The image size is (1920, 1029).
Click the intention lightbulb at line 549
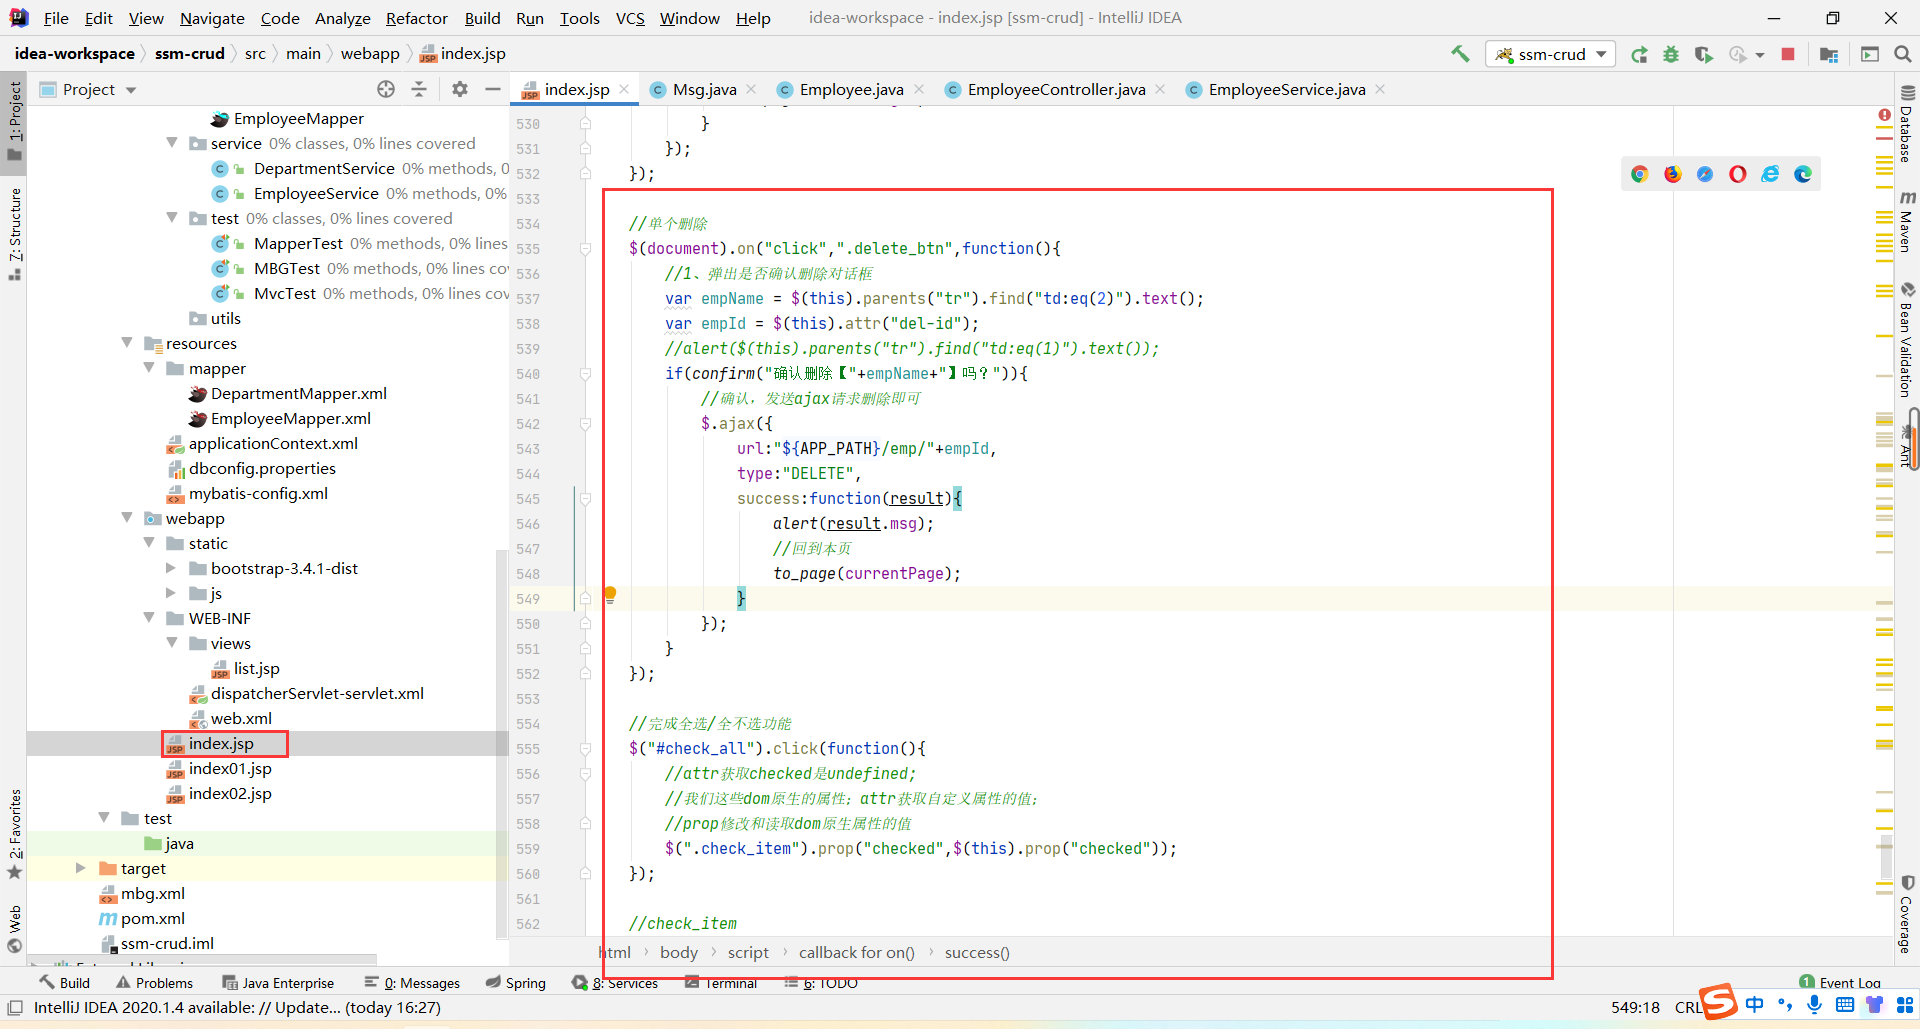(x=610, y=595)
